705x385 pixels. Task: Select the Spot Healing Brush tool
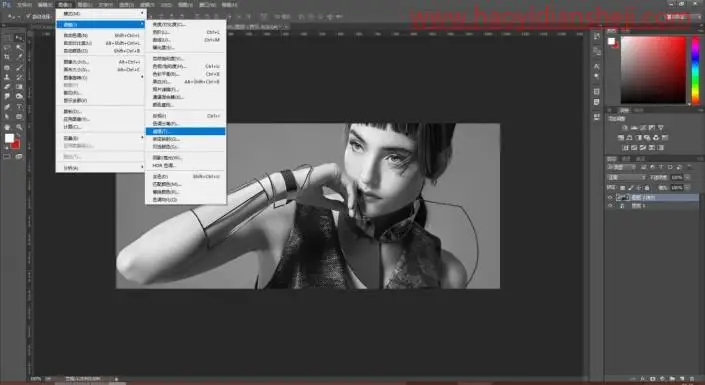7,67
